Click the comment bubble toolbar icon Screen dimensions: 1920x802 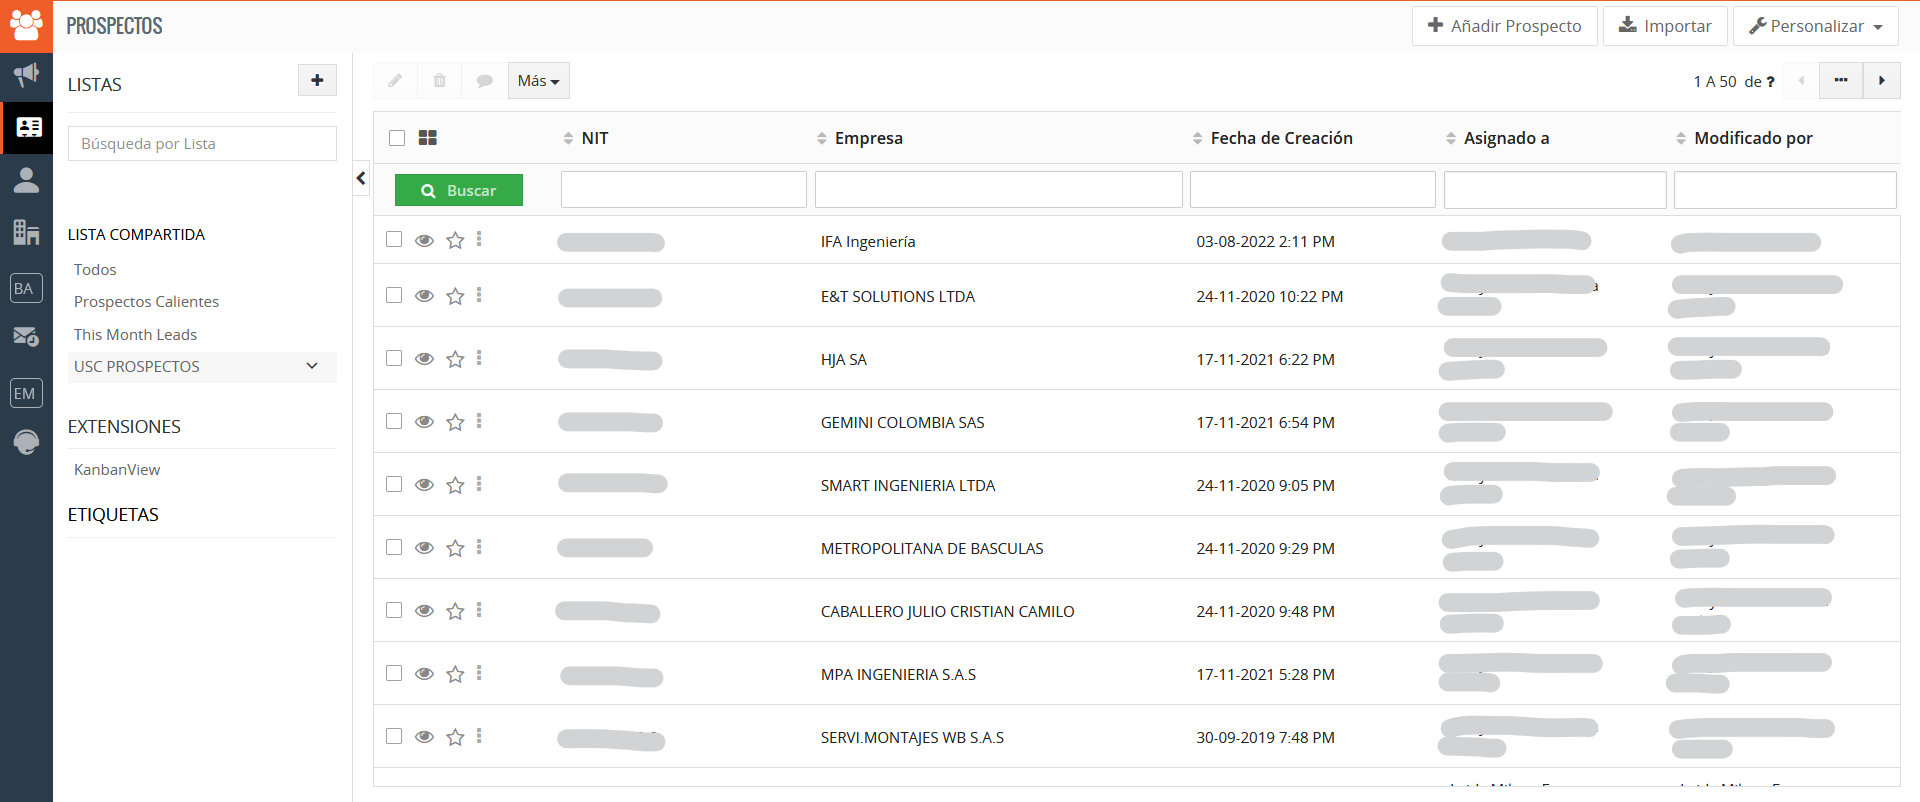[484, 81]
